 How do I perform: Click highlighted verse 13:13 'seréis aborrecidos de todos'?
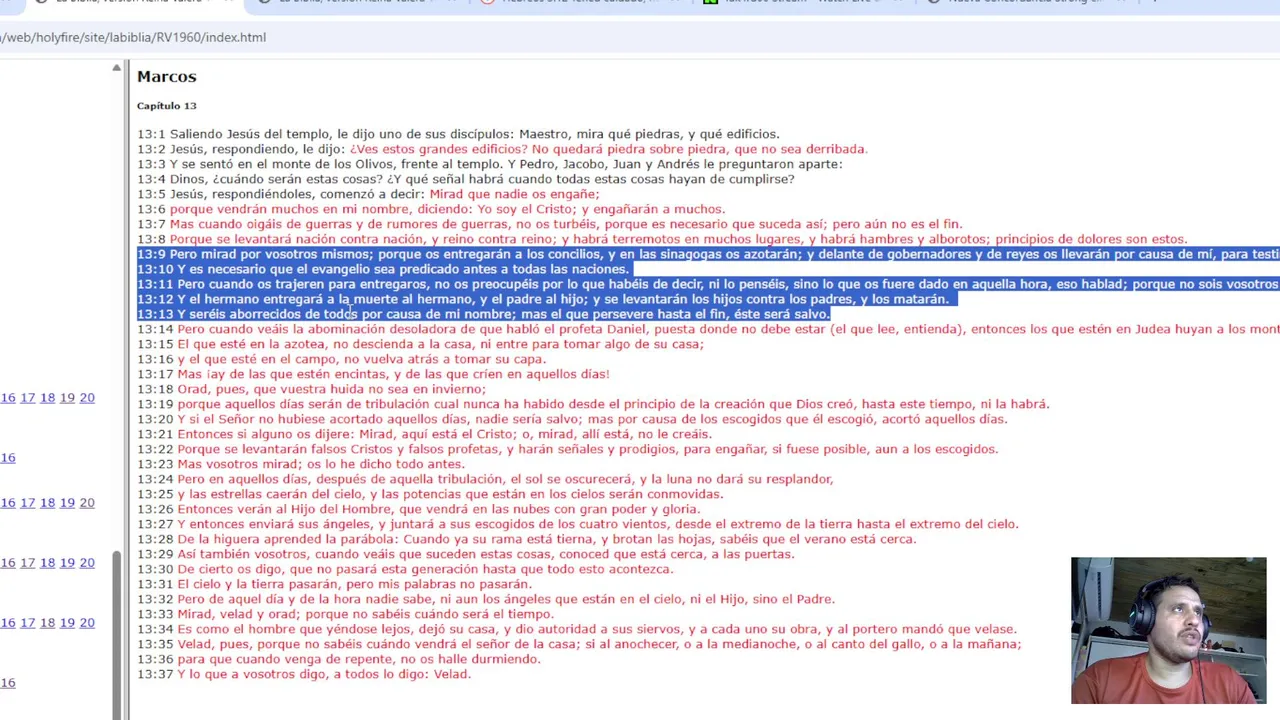[484, 314]
